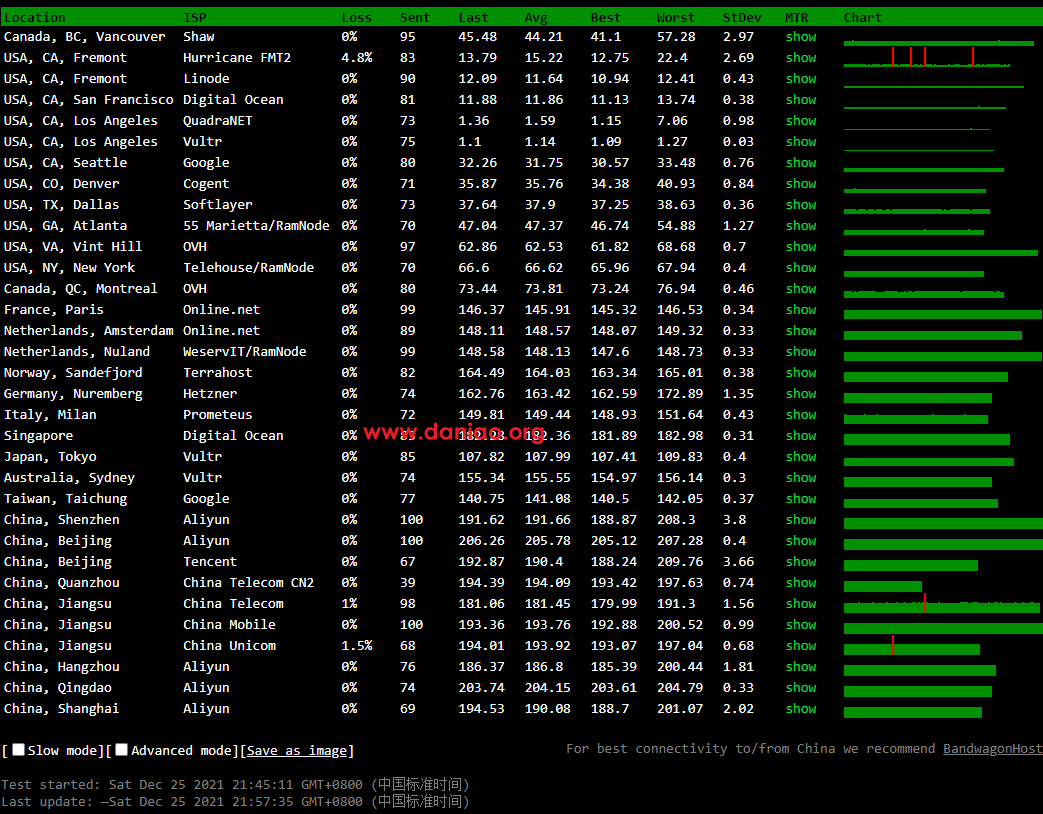
Task: Show MTR for Jiangsu China Mobile
Action: click(801, 624)
